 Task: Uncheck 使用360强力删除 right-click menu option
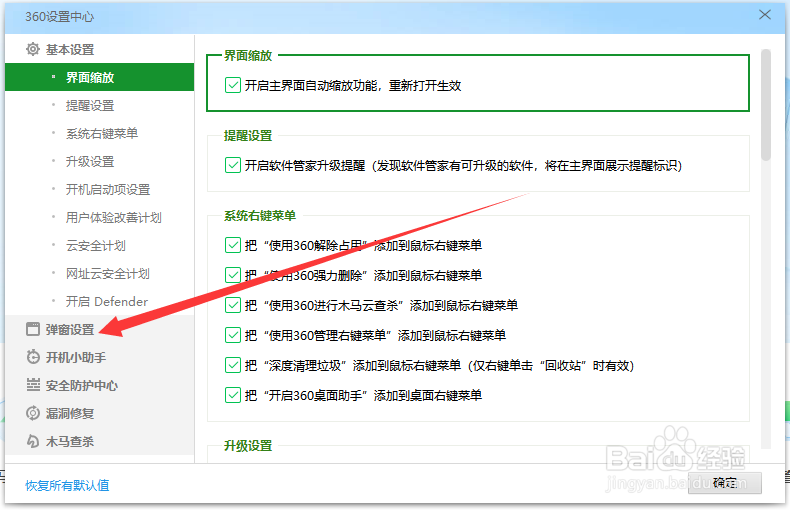pyautogui.click(x=233, y=275)
